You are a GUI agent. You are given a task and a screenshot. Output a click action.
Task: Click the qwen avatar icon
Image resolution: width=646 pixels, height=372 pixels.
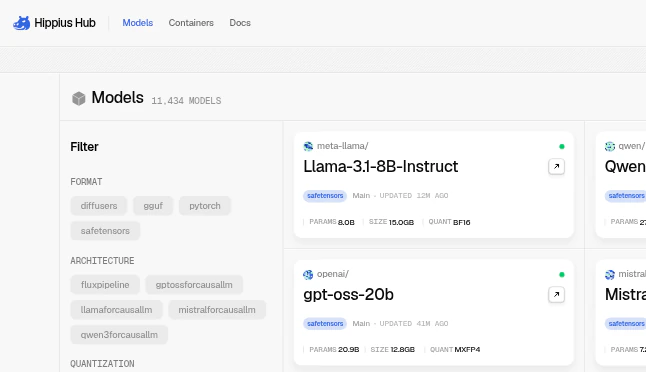pyautogui.click(x=610, y=146)
